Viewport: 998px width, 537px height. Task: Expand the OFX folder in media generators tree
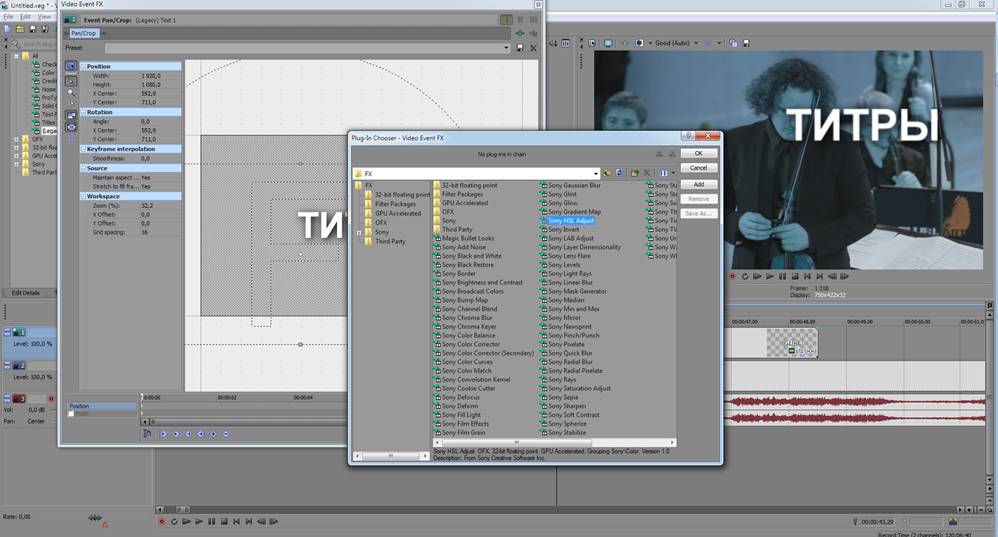point(17,139)
